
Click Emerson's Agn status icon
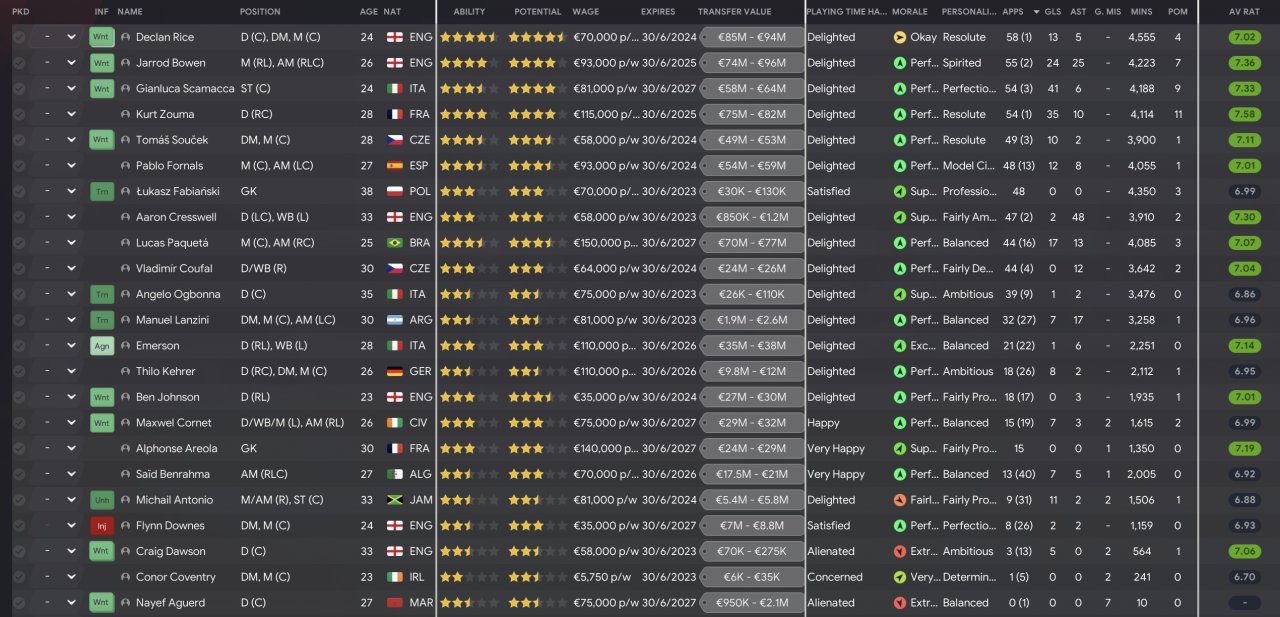point(101,346)
